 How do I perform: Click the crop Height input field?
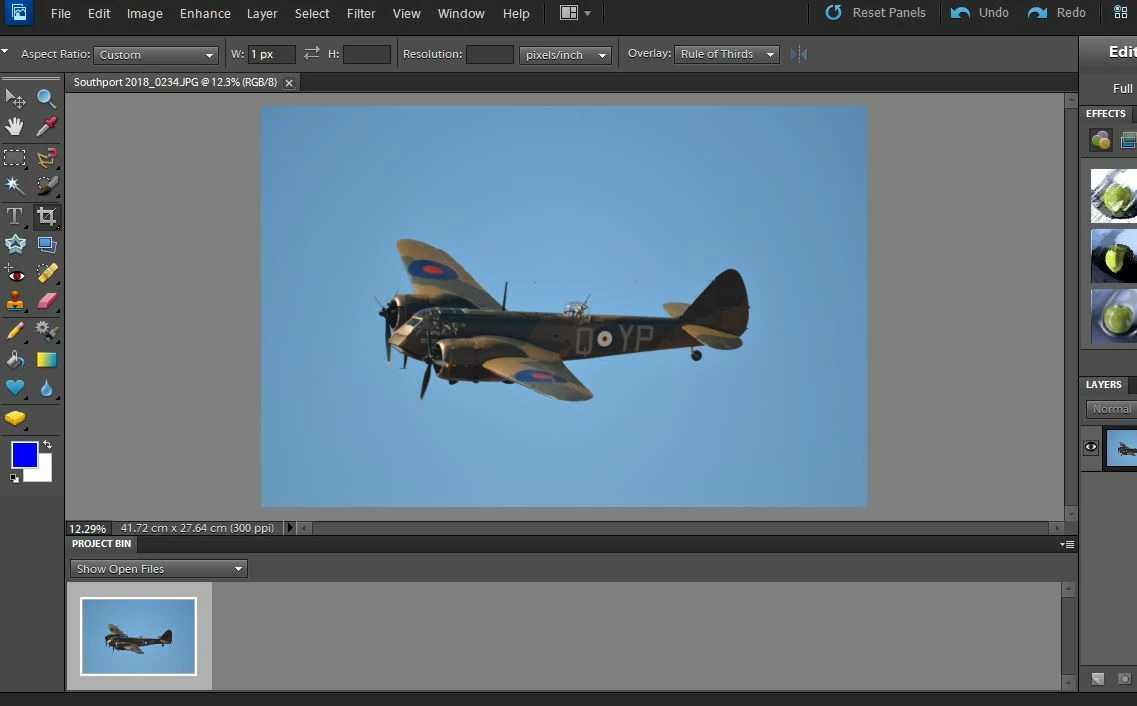pos(366,54)
